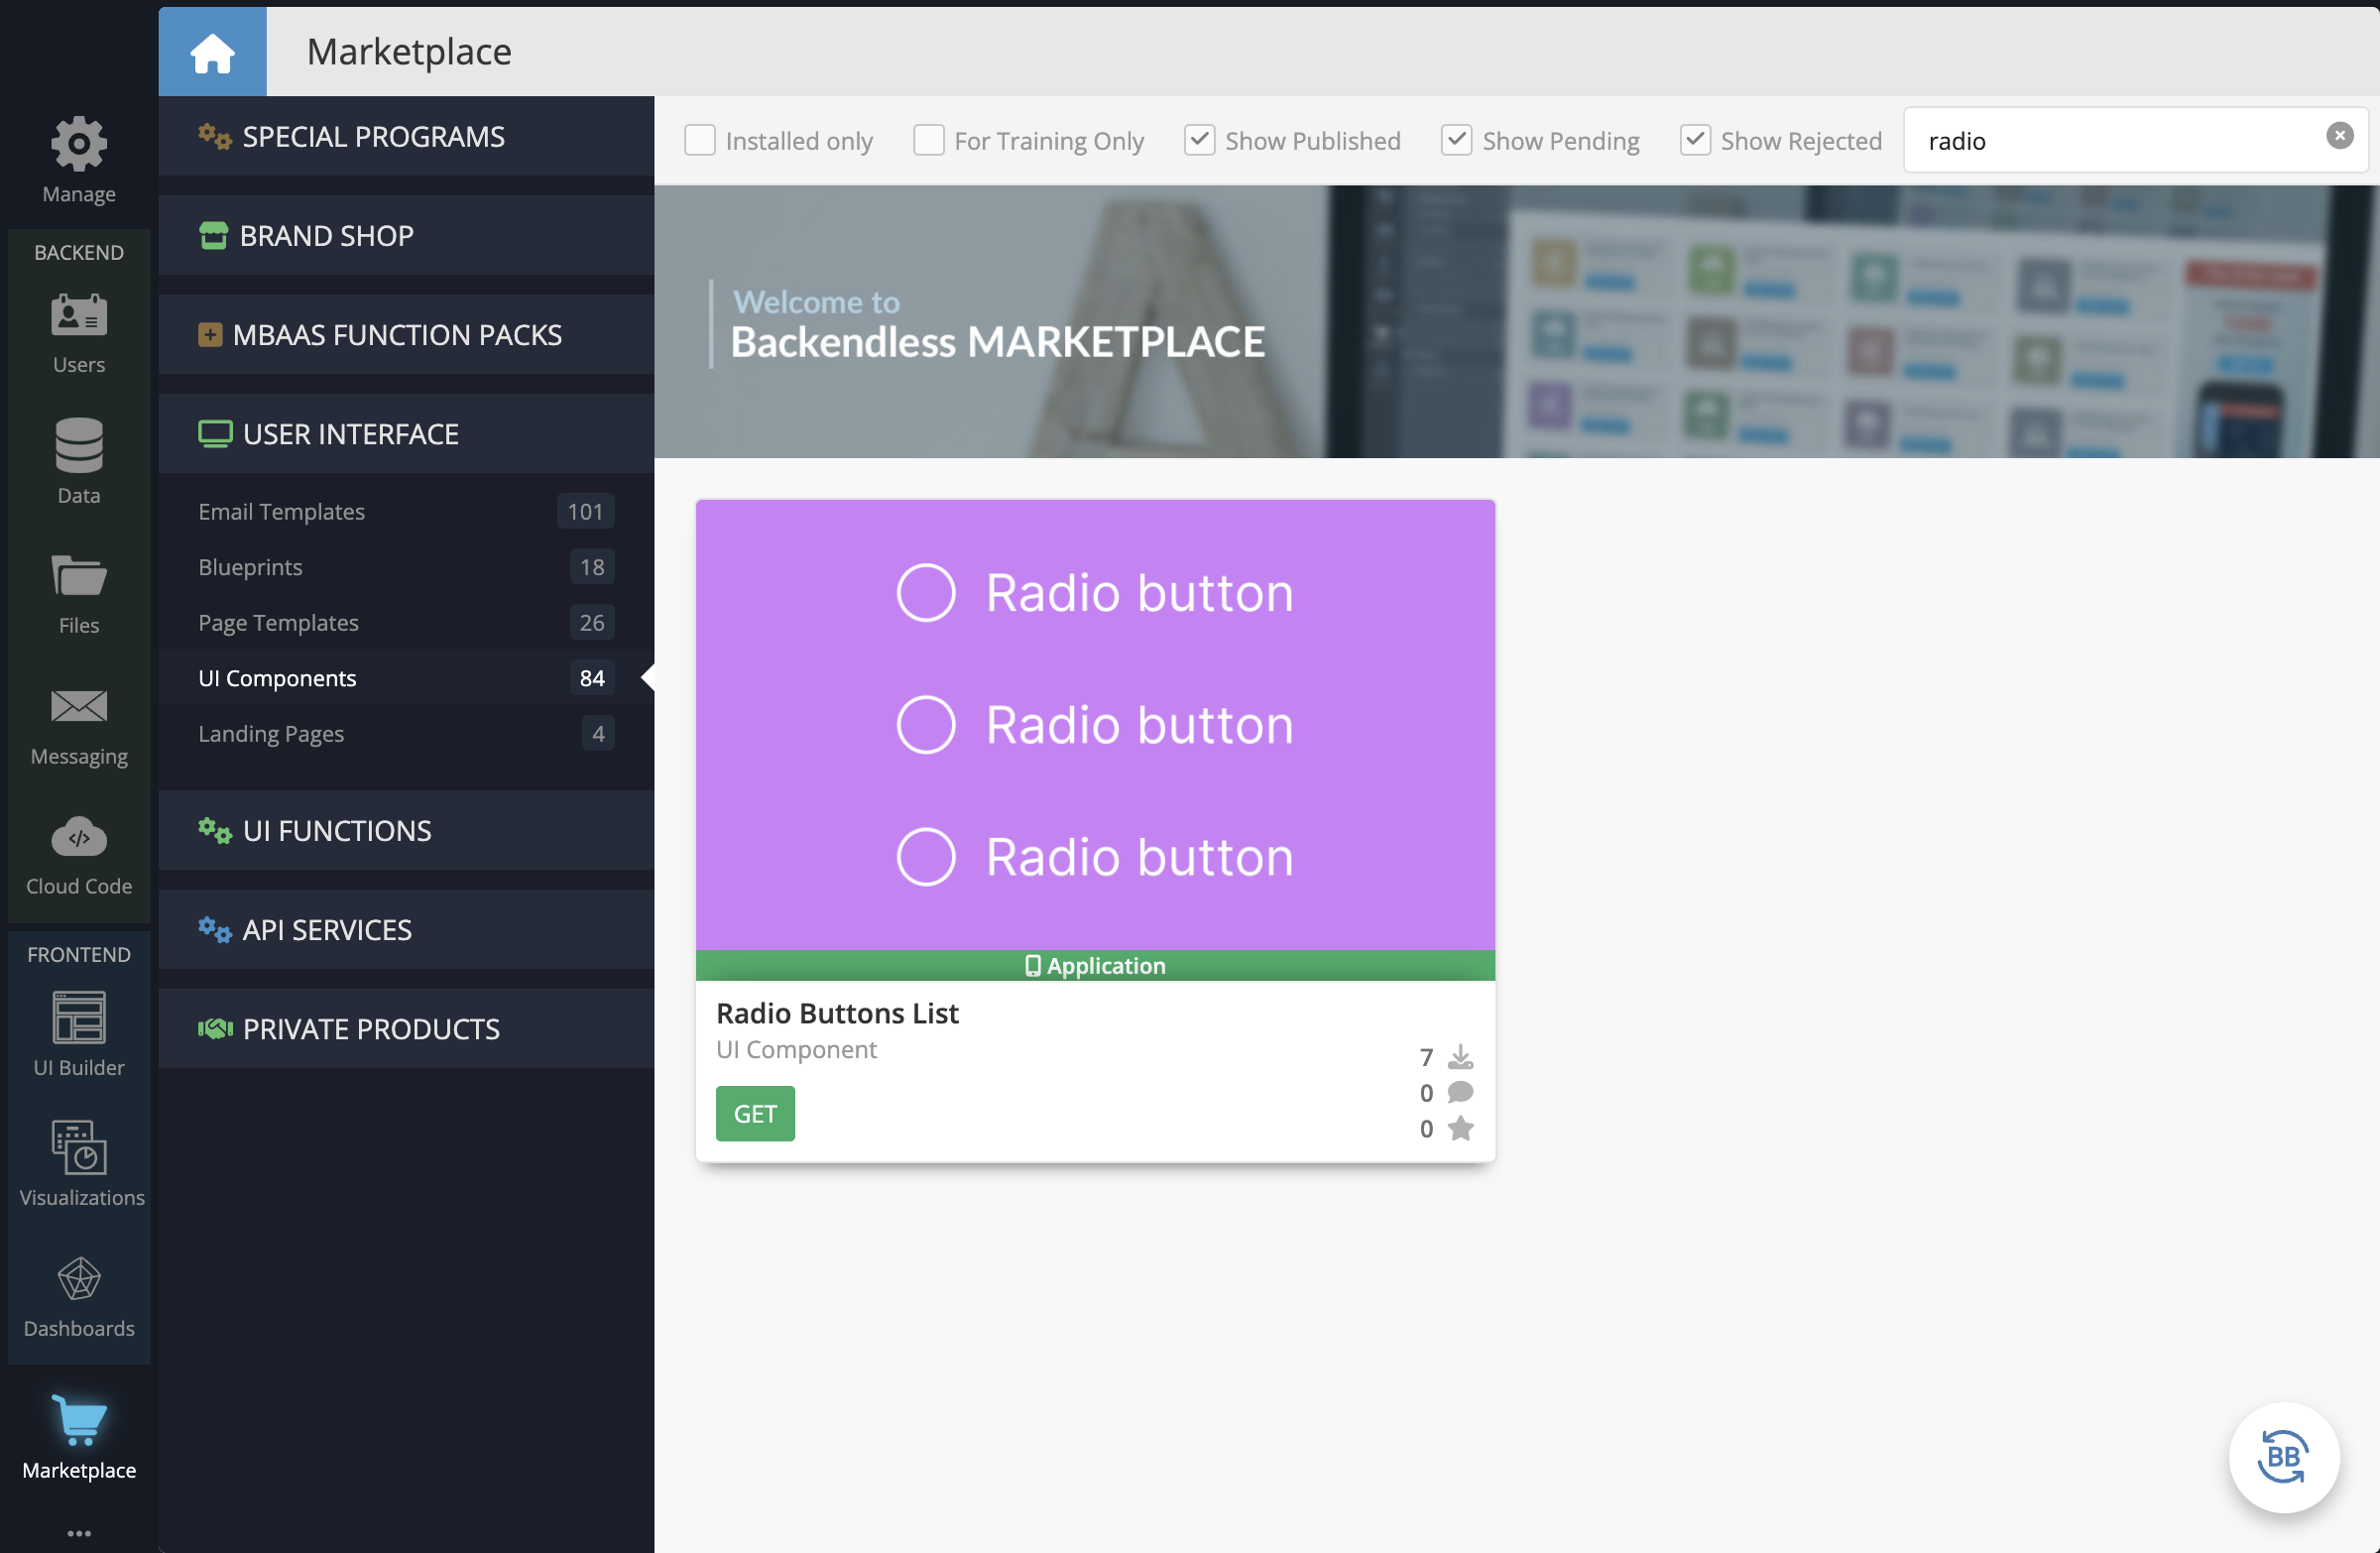Uncheck the Show Pending checkbox
2380x1553 pixels.
tap(1457, 140)
